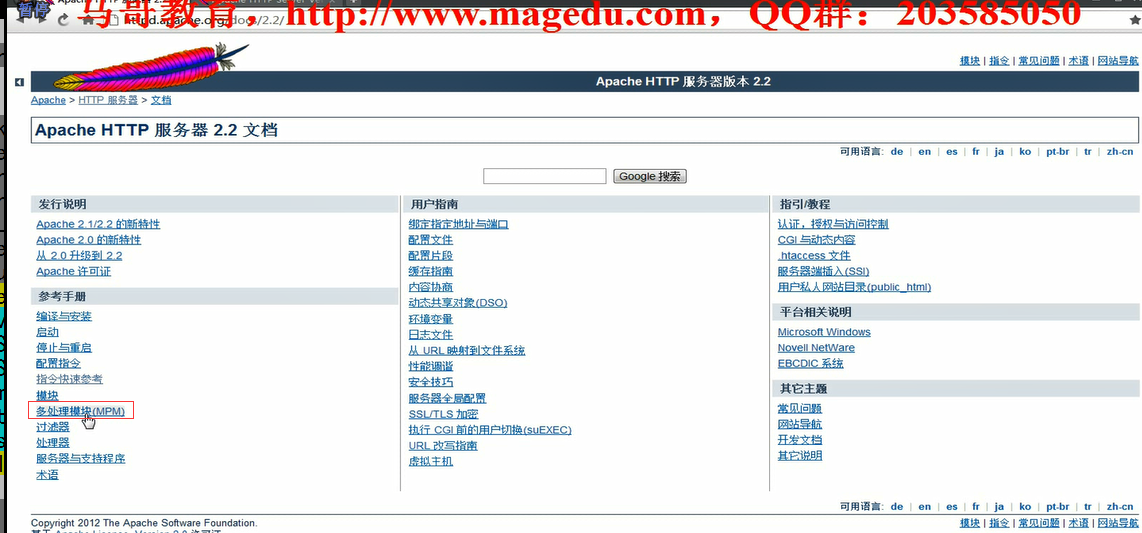Viewport: 1142px width, 533px height.
Task: Open 服务器端插入(SSI) link
Action: [x=824, y=272]
